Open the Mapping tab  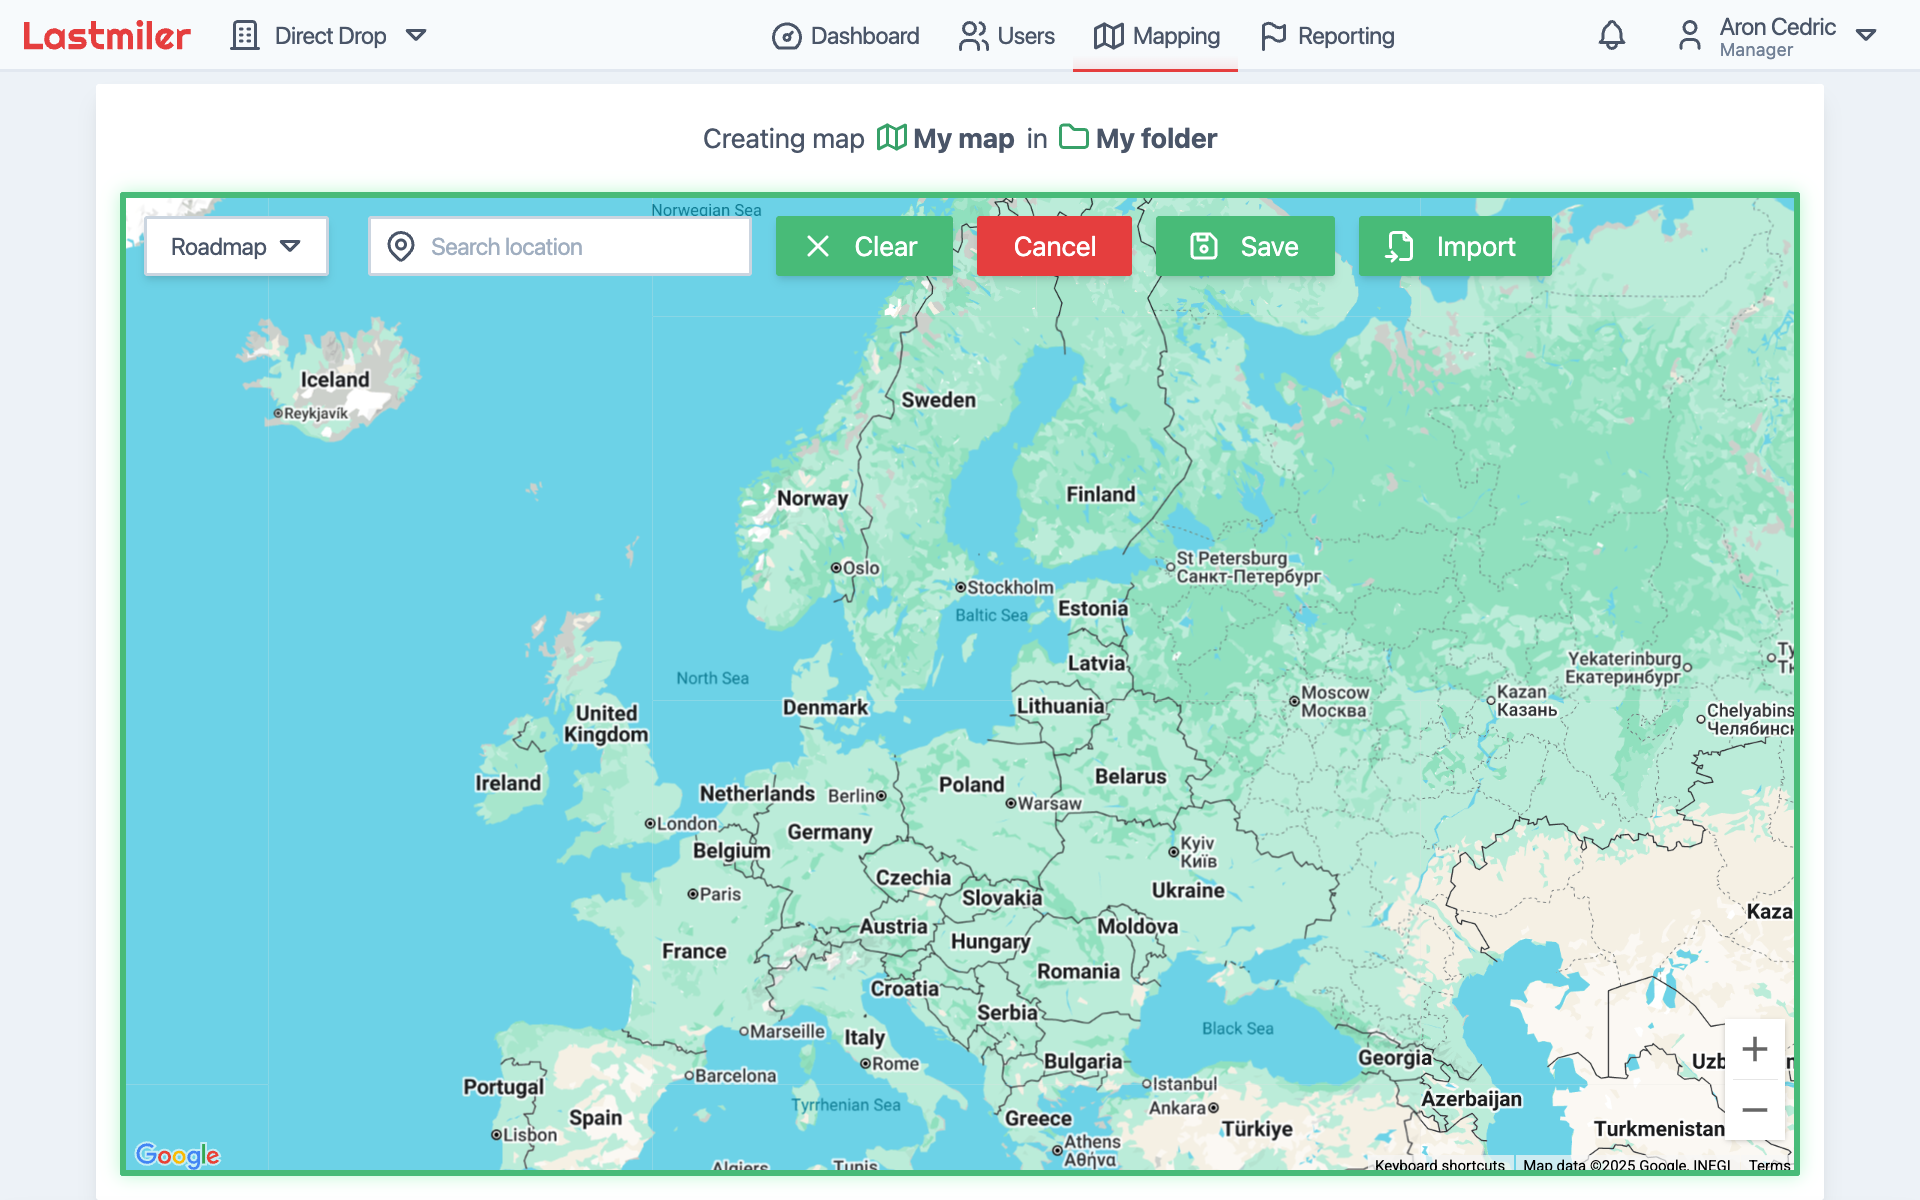click(1156, 36)
